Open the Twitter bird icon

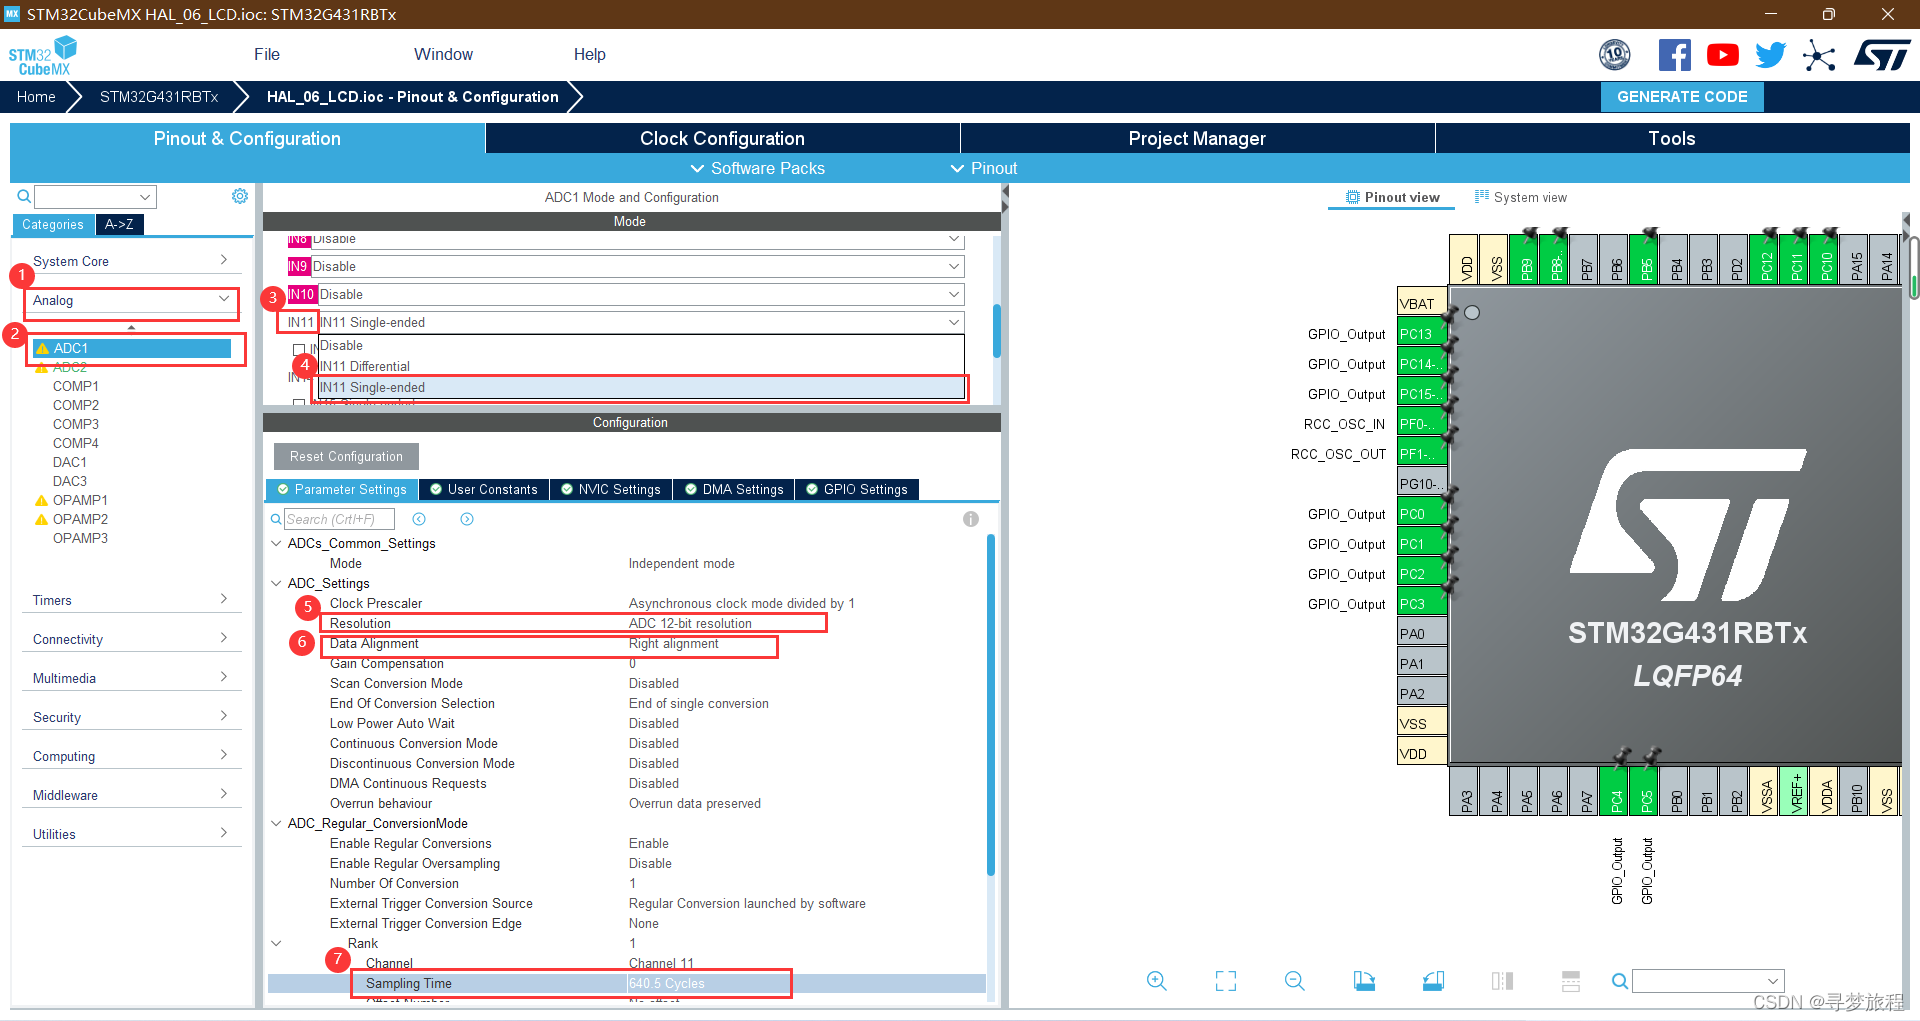[1770, 55]
